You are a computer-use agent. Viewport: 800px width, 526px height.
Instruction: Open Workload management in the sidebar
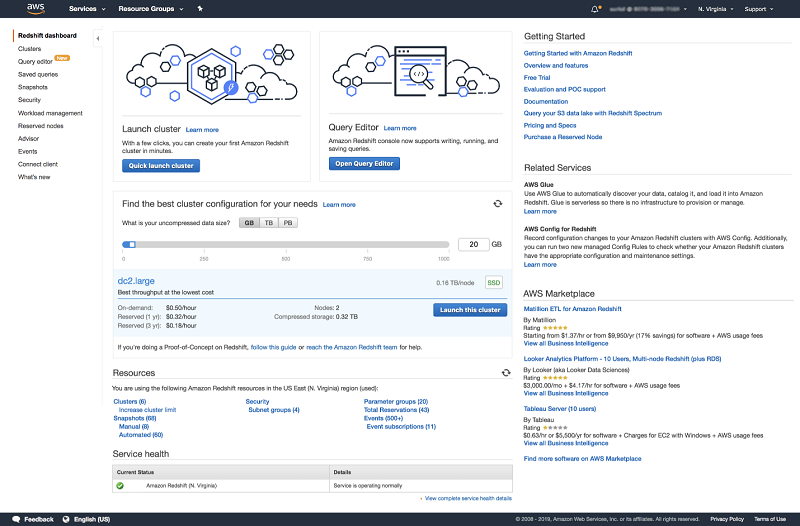pos(50,113)
